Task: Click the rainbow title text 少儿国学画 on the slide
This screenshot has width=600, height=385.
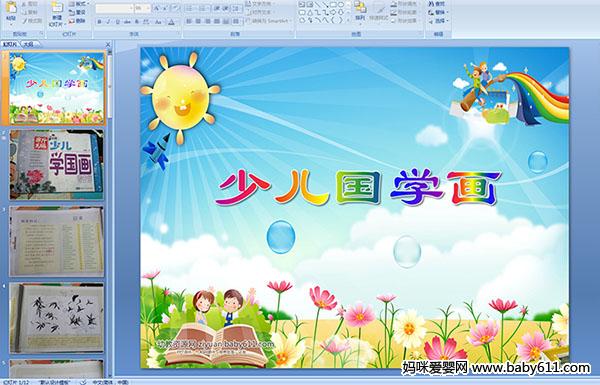Action: coord(358,188)
